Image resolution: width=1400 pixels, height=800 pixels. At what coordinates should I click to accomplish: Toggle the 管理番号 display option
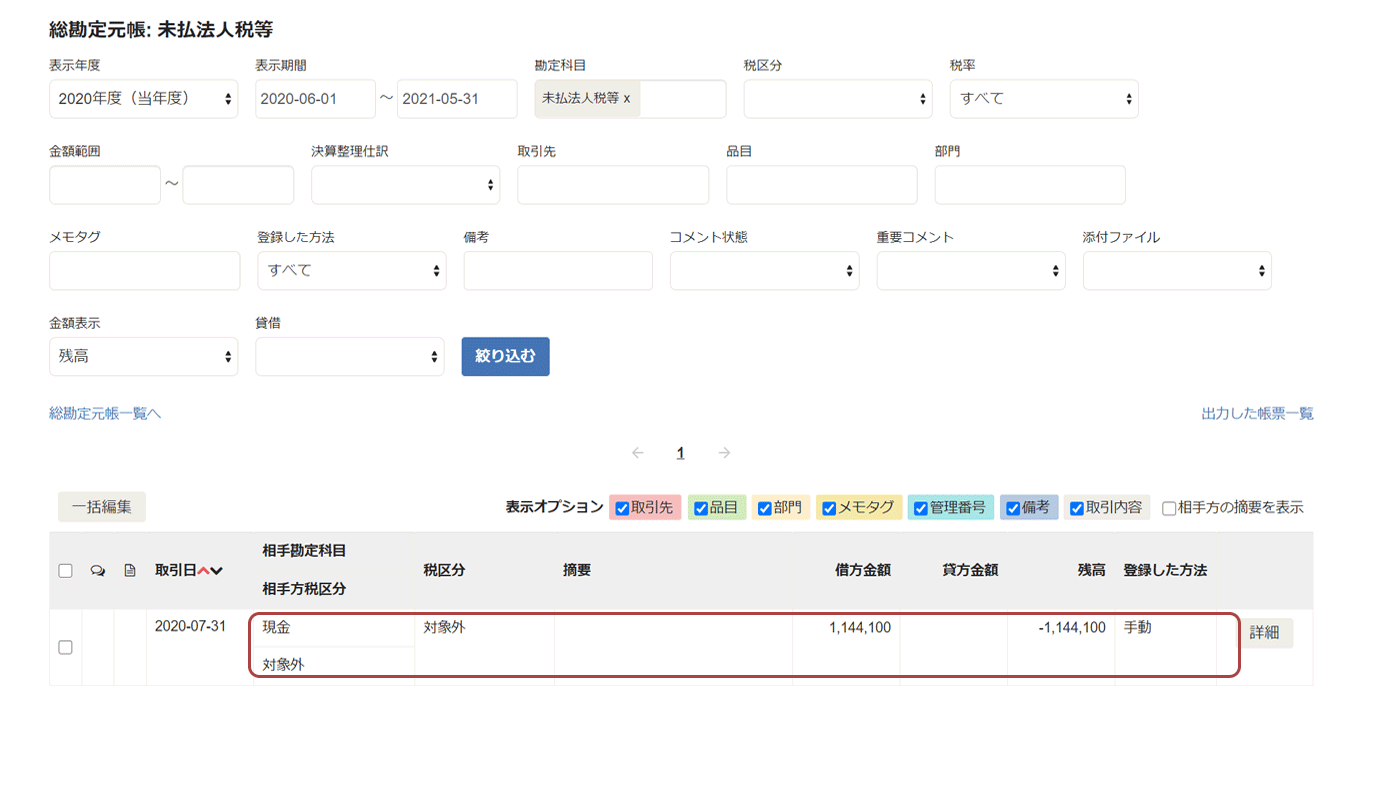(x=921, y=508)
